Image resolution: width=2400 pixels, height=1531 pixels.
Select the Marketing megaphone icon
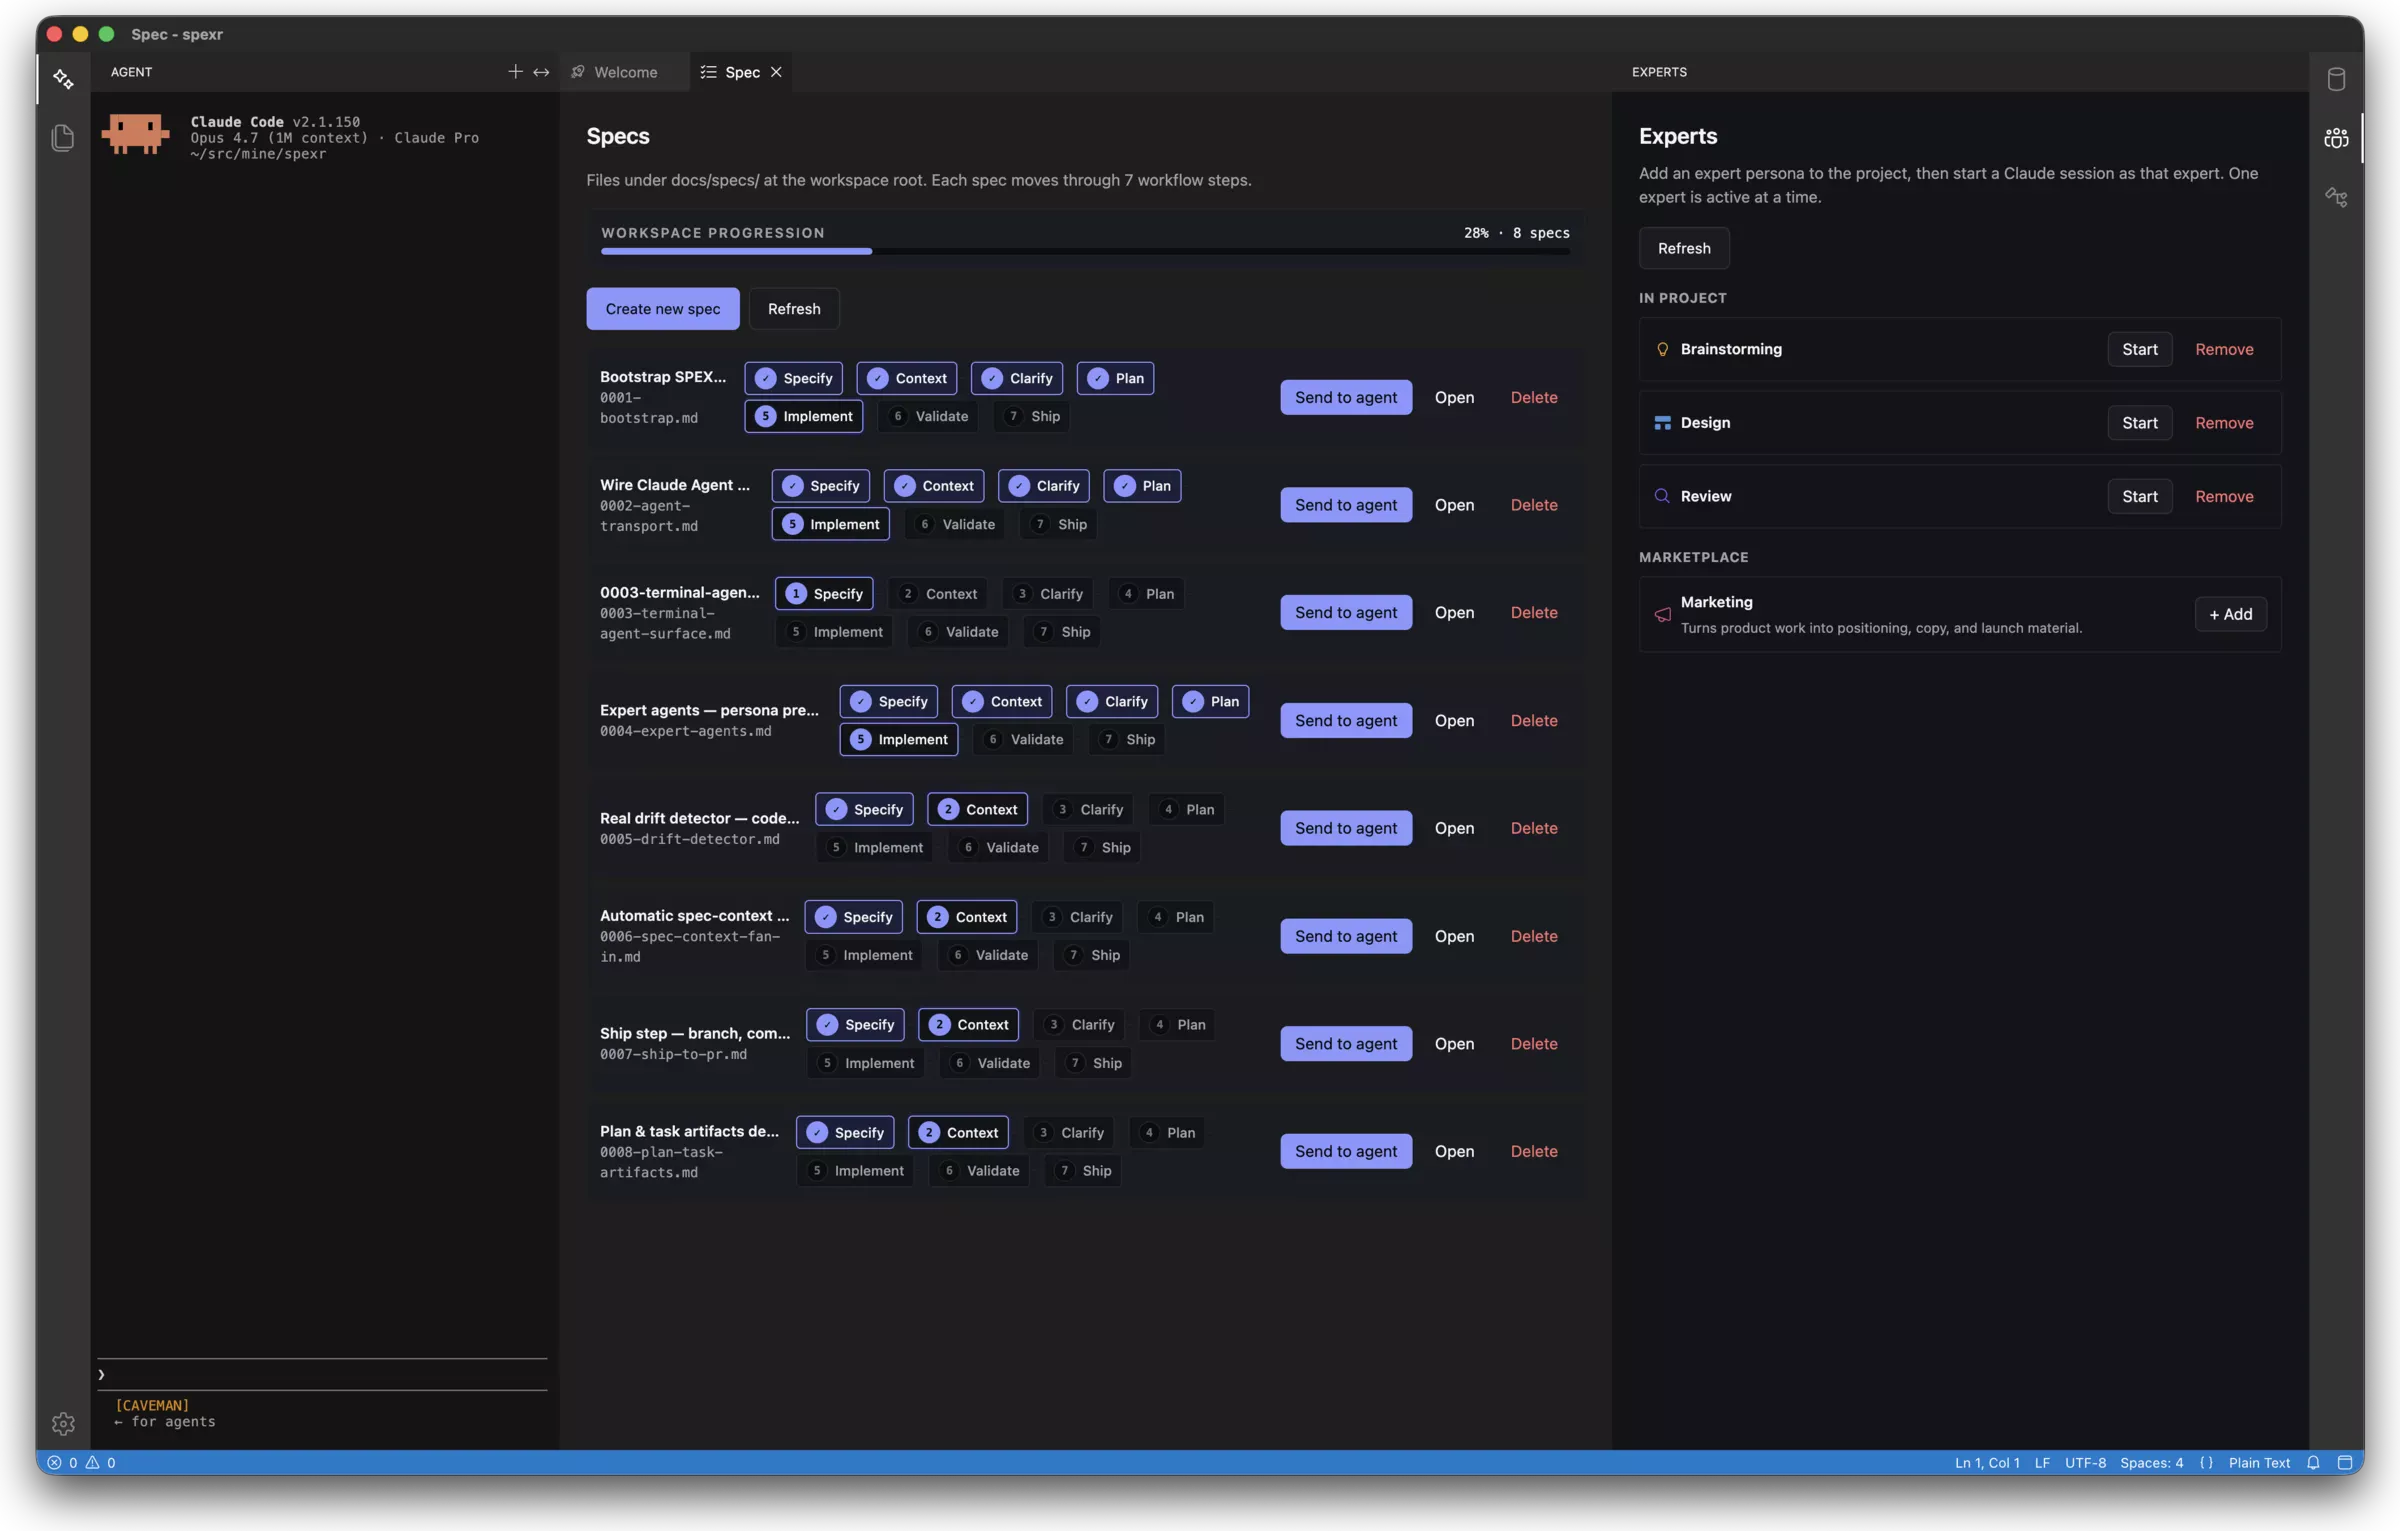pyautogui.click(x=1662, y=614)
